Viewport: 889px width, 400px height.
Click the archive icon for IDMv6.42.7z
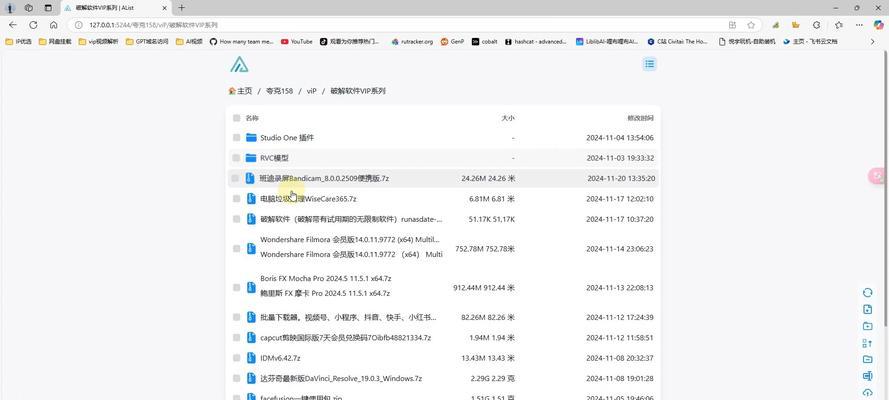pos(251,358)
